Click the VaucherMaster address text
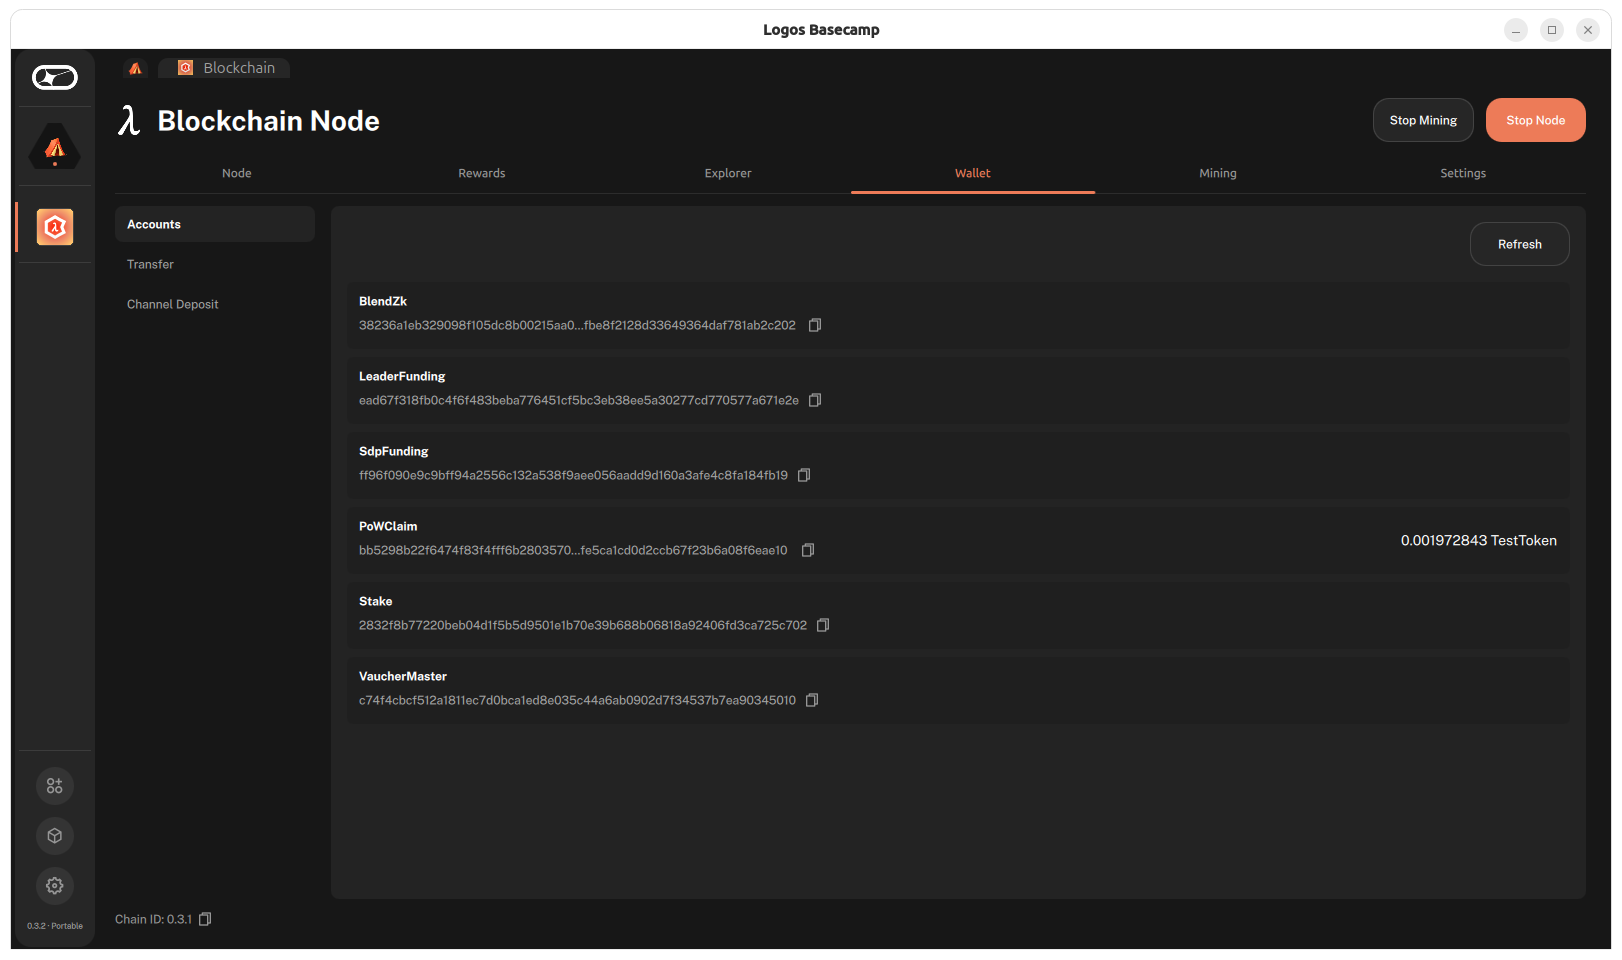The height and width of the screenshot is (960, 1622). point(578,700)
